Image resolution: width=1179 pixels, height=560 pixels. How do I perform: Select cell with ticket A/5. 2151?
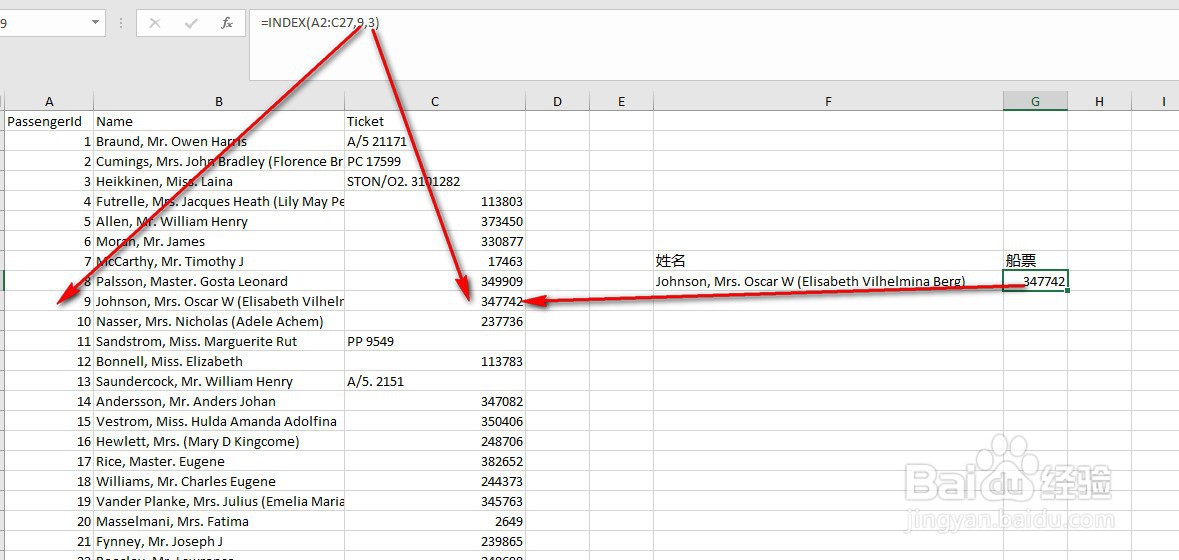pyautogui.click(x=435, y=381)
